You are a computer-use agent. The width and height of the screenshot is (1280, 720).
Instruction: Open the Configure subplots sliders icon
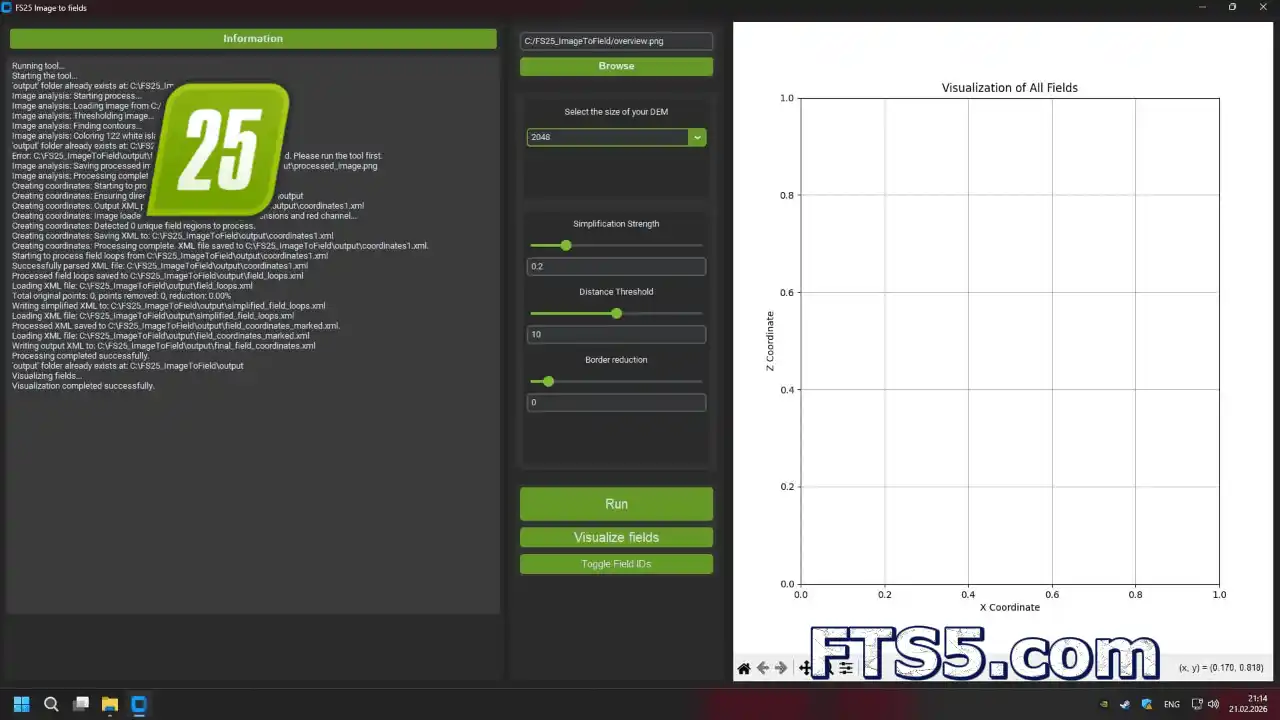point(846,668)
